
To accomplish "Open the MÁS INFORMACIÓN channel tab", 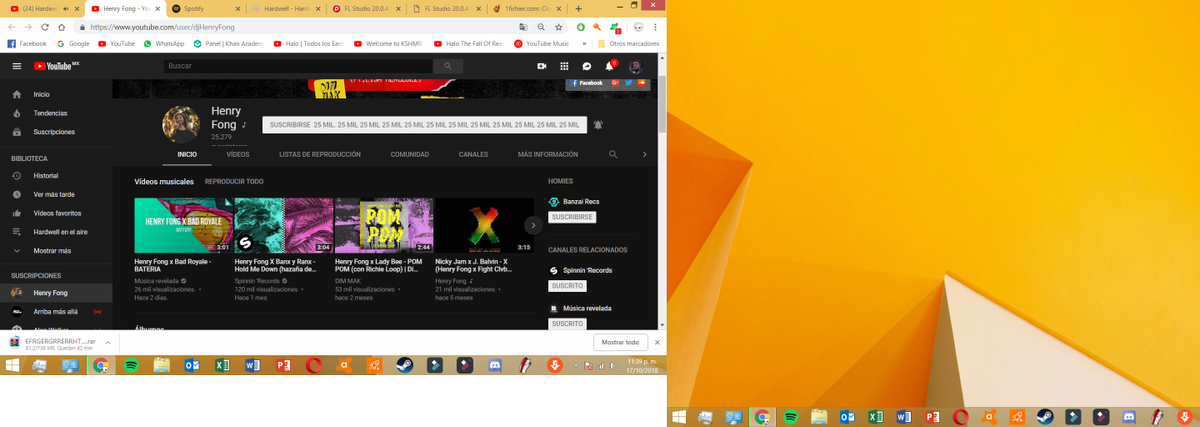I will (x=548, y=155).
